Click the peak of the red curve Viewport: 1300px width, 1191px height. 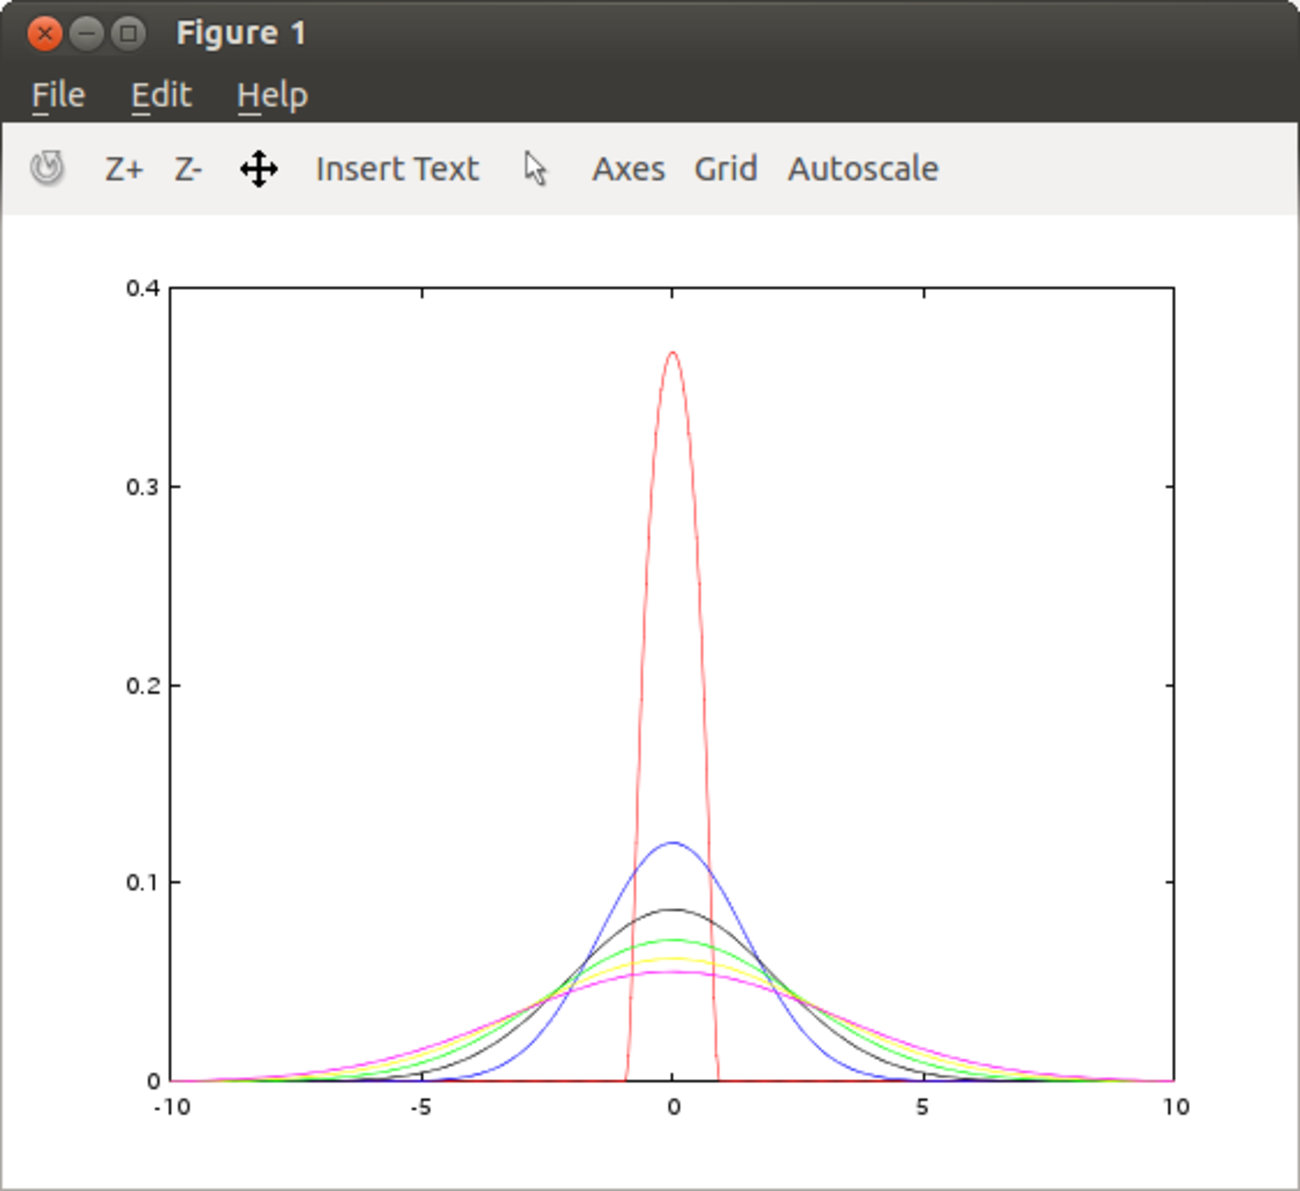point(672,352)
